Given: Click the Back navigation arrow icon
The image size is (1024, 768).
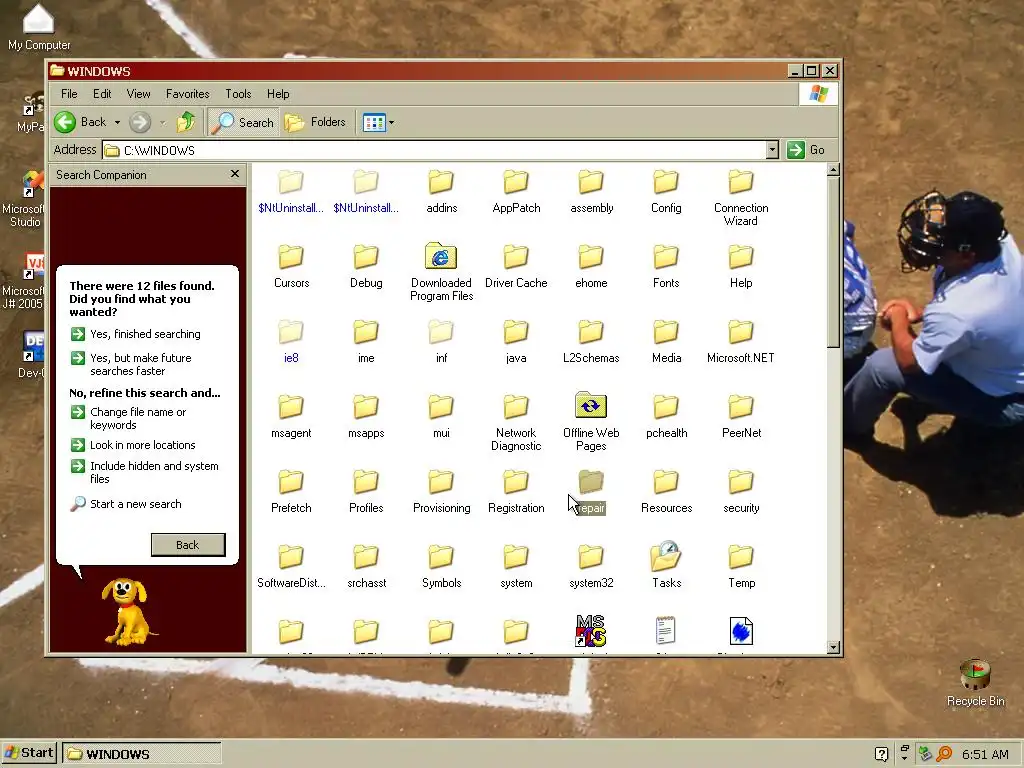Looking at the screenshot, I should pos(65,122).
